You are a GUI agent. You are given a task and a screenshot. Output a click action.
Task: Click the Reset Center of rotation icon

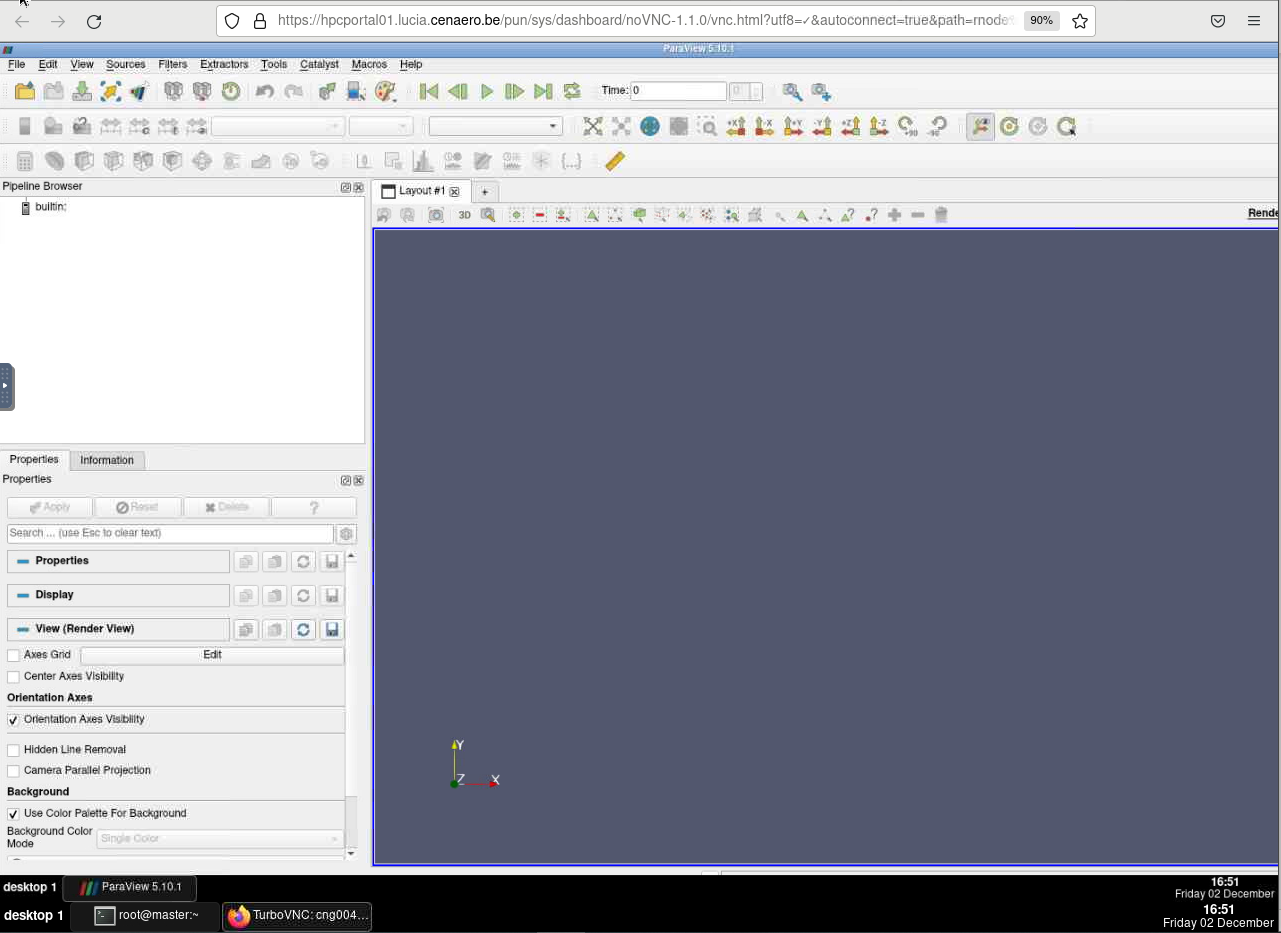point(1038,126)
